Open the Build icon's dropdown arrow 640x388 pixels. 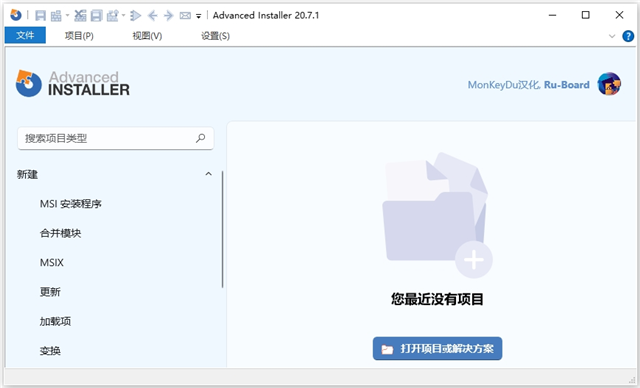point(67,16)
